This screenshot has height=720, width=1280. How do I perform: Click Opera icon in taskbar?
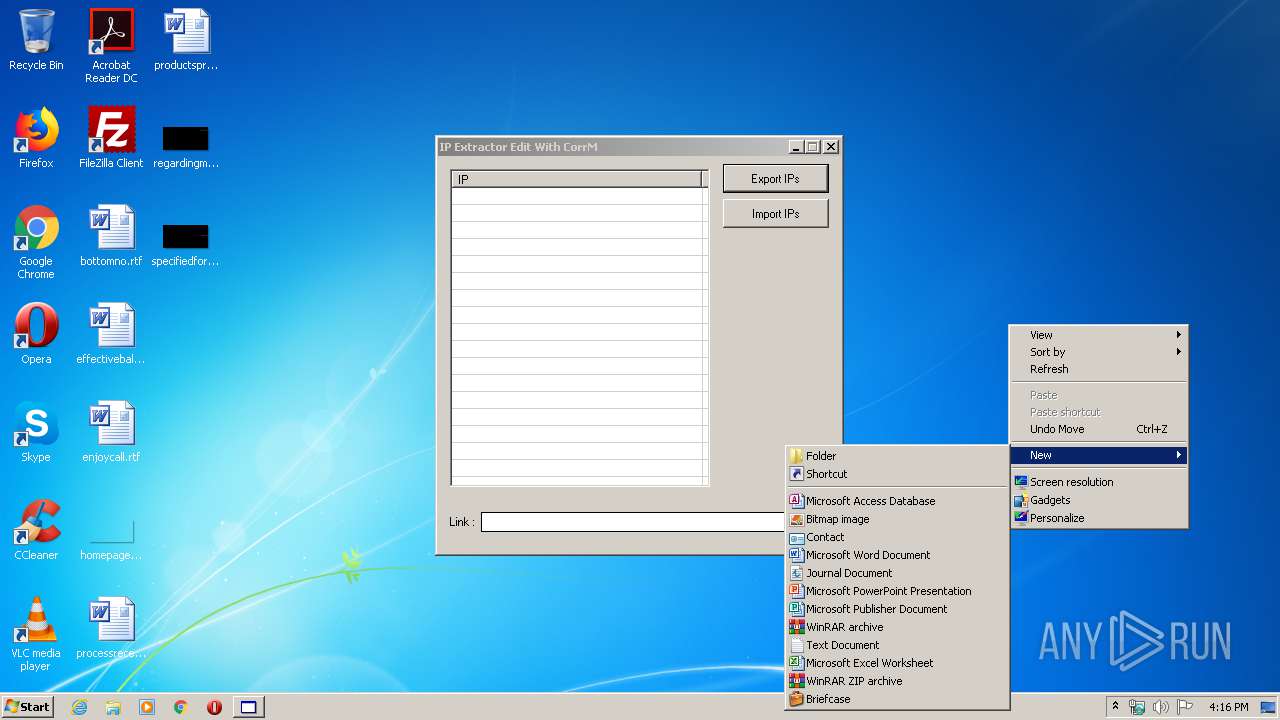(x=214, y=707)
